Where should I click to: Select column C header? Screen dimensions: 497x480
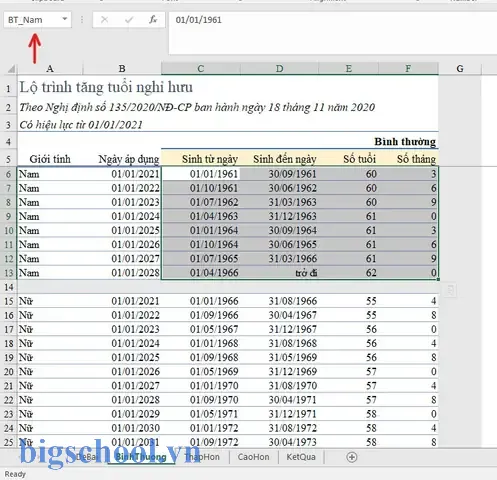pos(201,69)
